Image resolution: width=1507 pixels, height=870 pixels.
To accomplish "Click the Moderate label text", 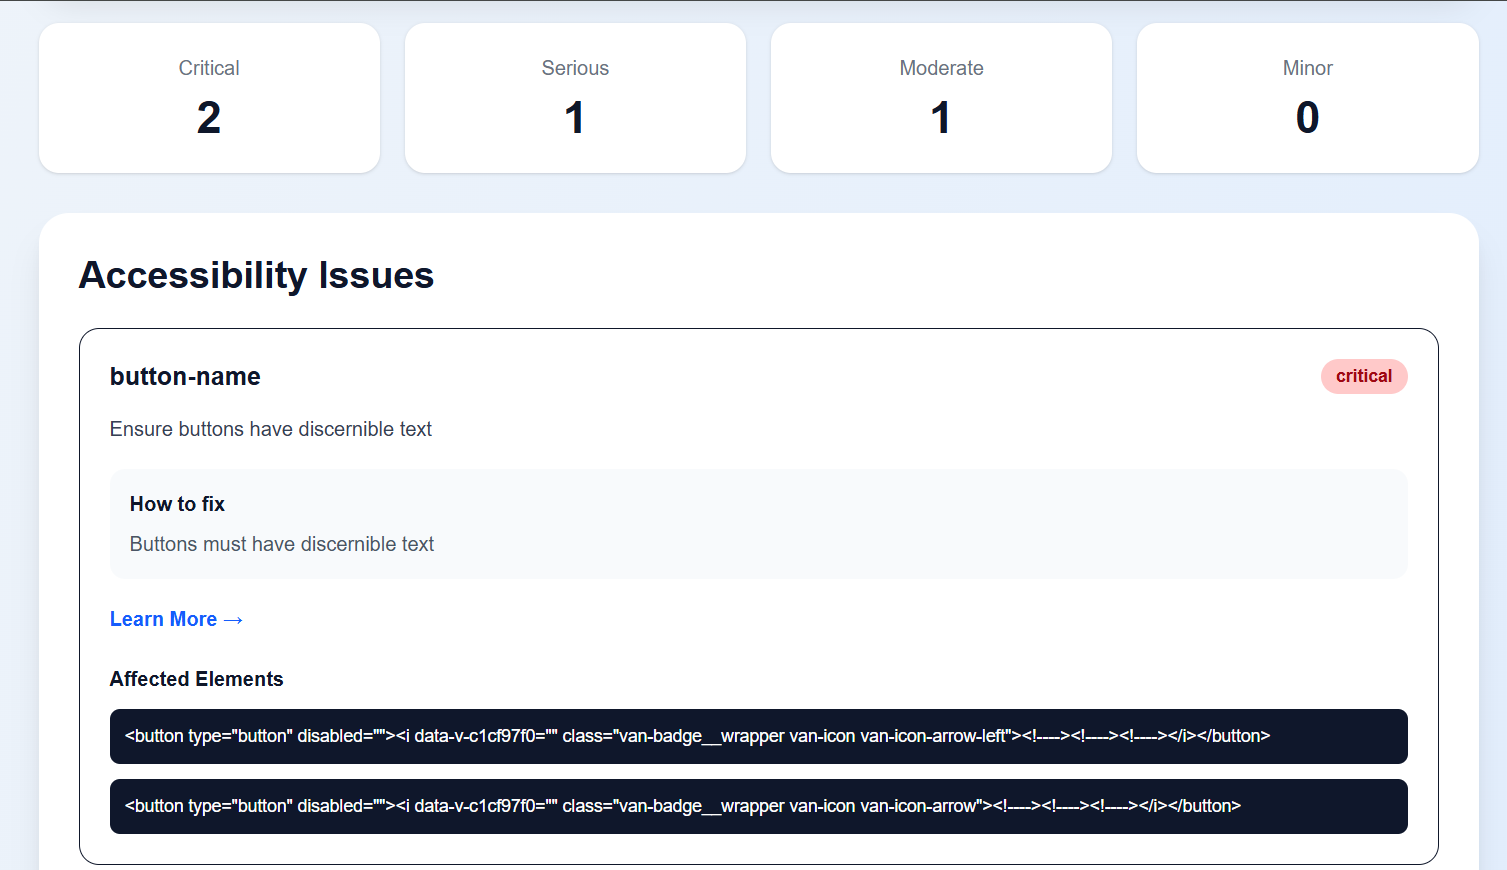I will tap(941, 68).
